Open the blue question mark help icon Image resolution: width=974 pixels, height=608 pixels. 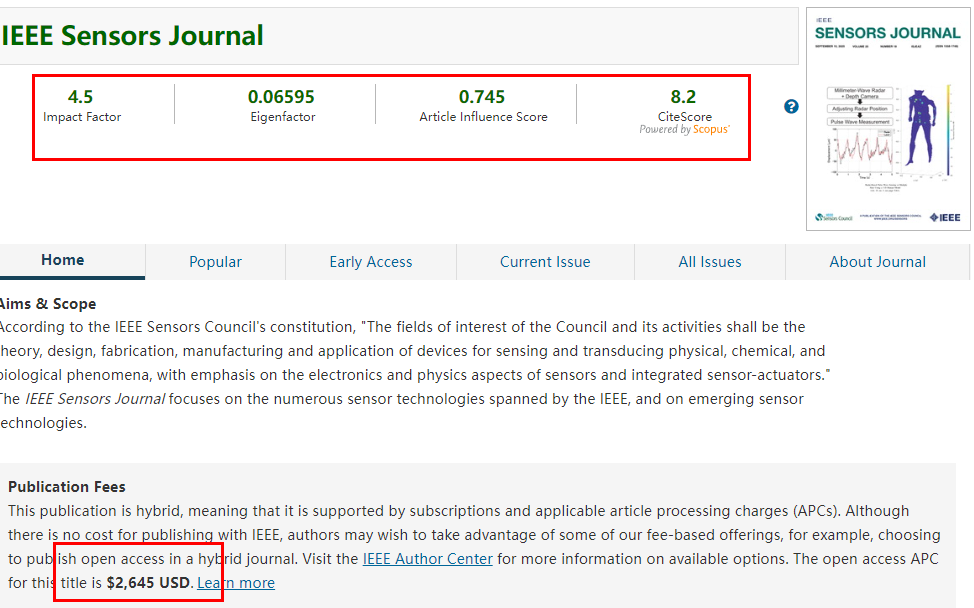(791, 106)
